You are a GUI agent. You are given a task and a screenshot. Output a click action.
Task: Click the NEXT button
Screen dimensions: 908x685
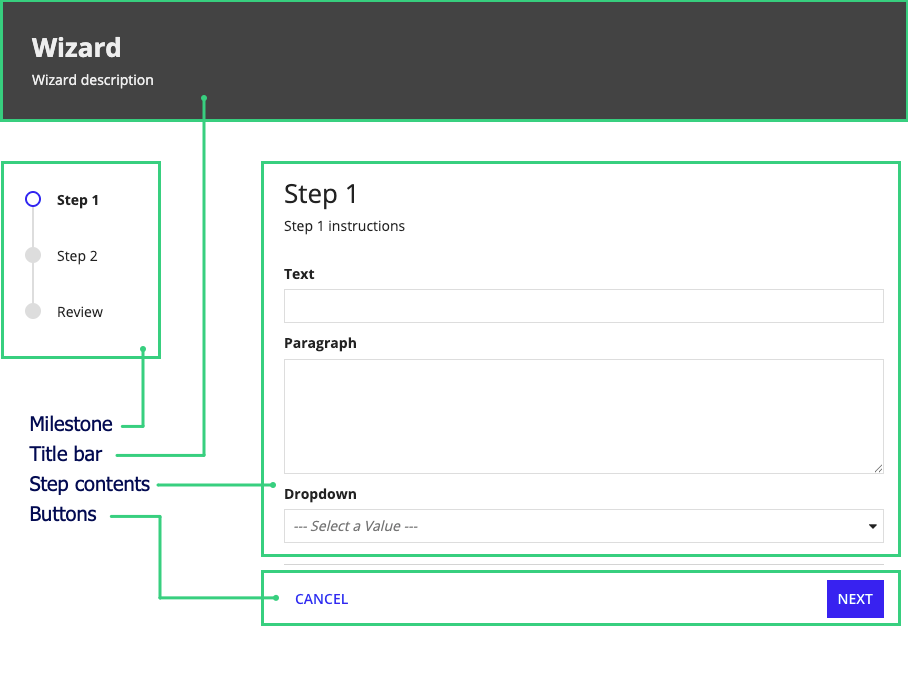click(855, 599)
